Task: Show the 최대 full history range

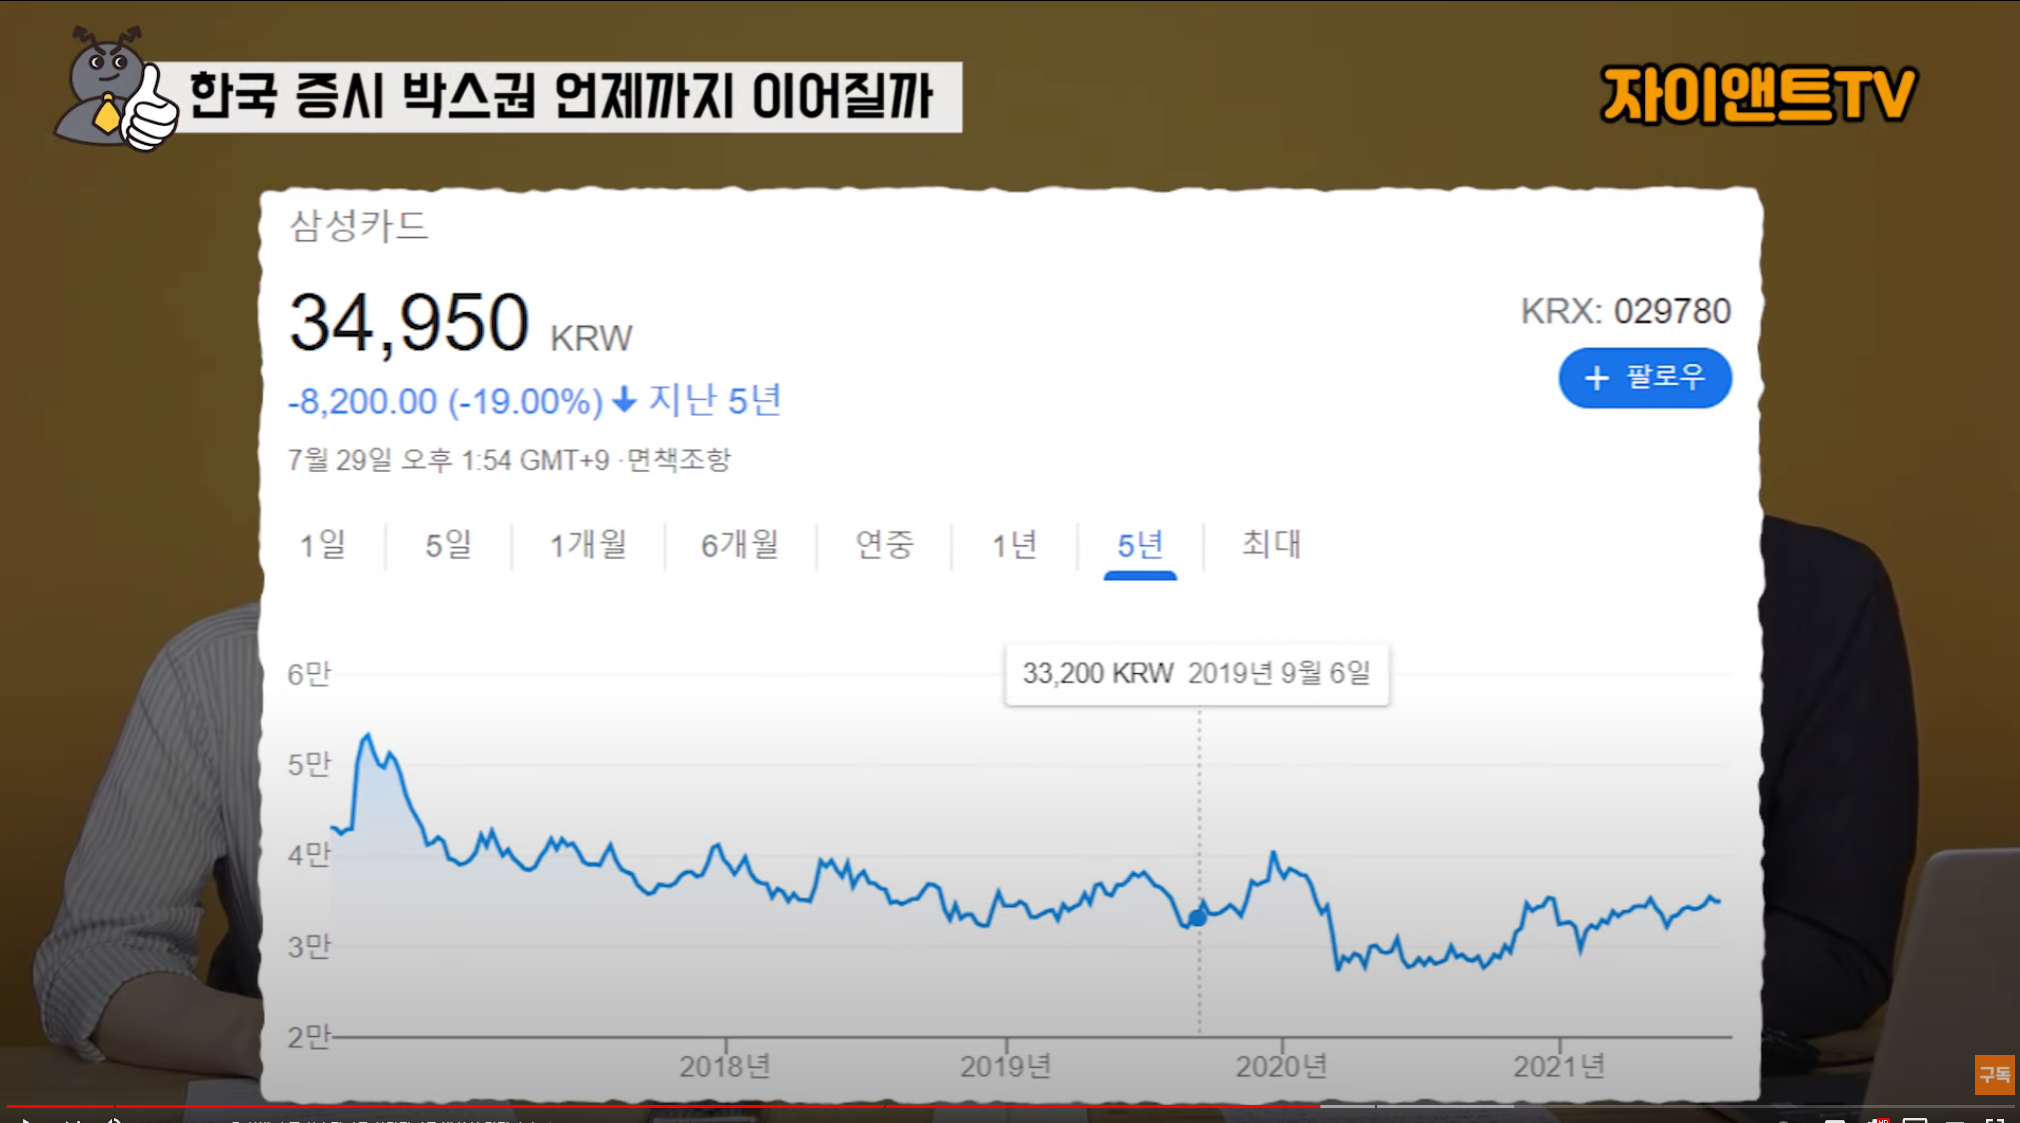Action: point(1271,545)
